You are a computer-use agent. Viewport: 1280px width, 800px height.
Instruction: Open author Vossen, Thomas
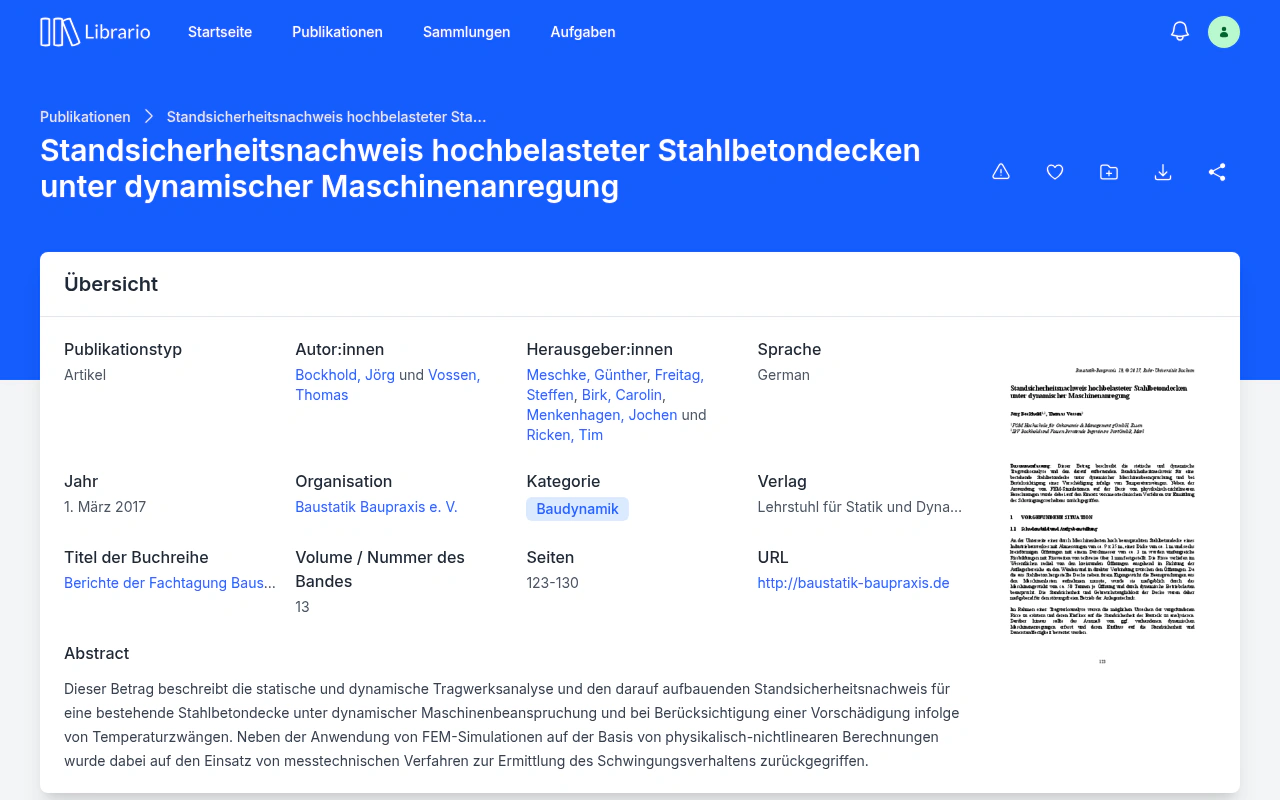click(x=387, y=385)
